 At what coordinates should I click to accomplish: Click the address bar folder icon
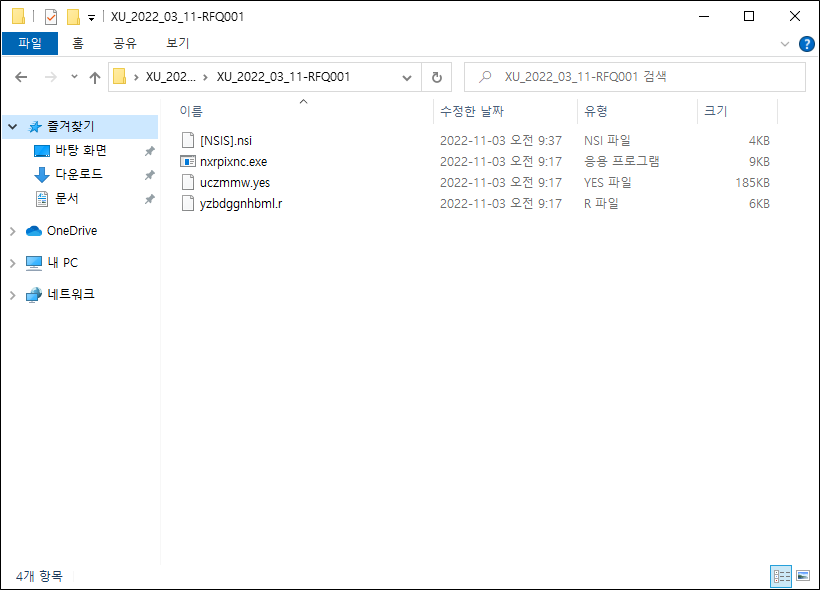pos(120,76)
